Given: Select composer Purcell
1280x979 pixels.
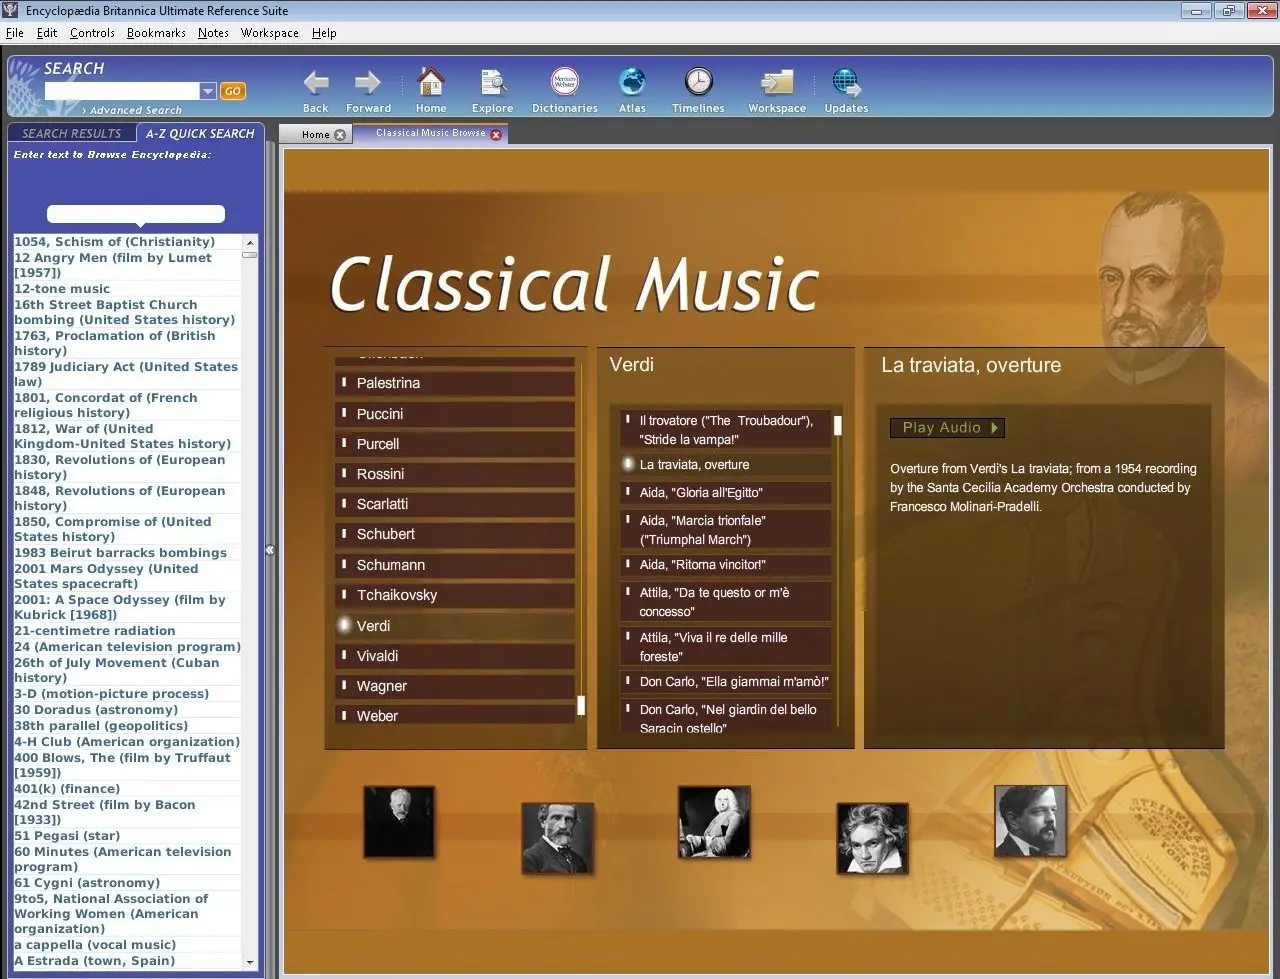Looking at the screenshot, I should click(455, 444).
